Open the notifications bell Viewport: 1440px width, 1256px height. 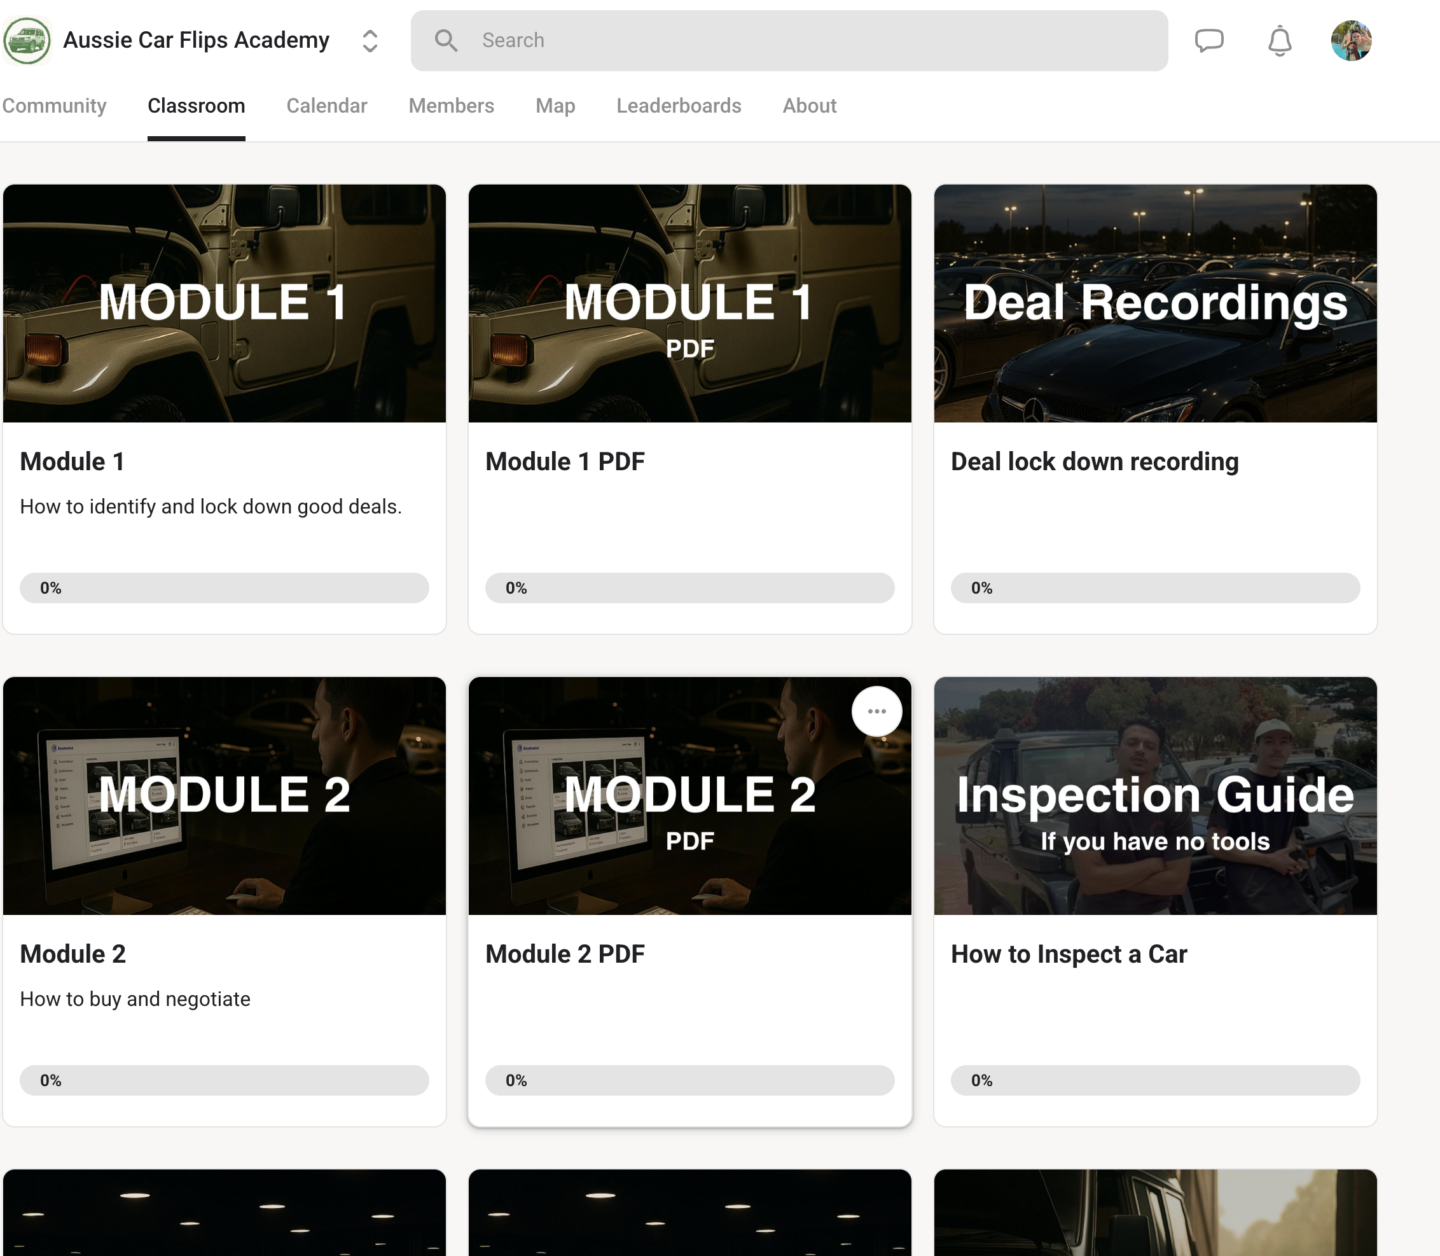1280,41
